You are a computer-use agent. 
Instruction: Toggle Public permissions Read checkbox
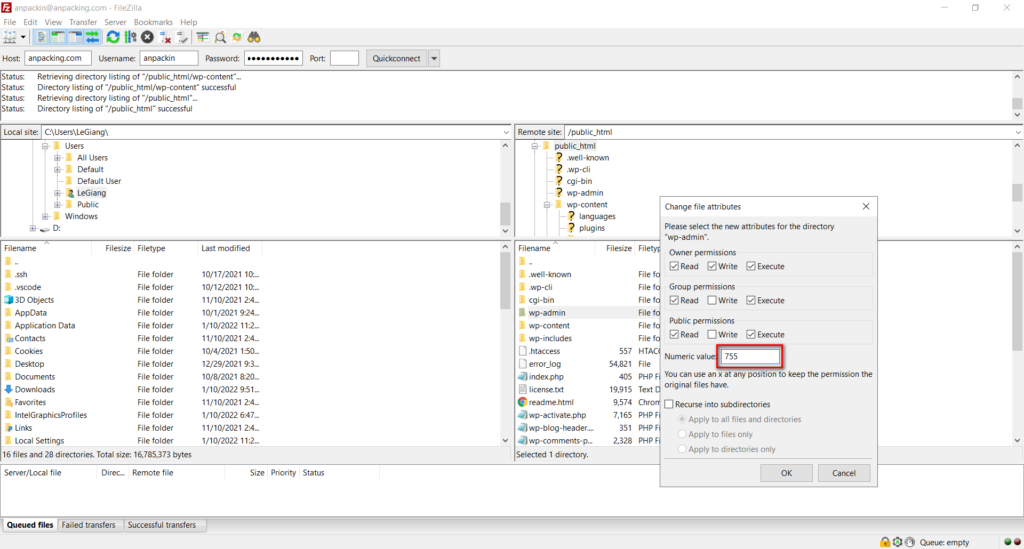(674, 334)
